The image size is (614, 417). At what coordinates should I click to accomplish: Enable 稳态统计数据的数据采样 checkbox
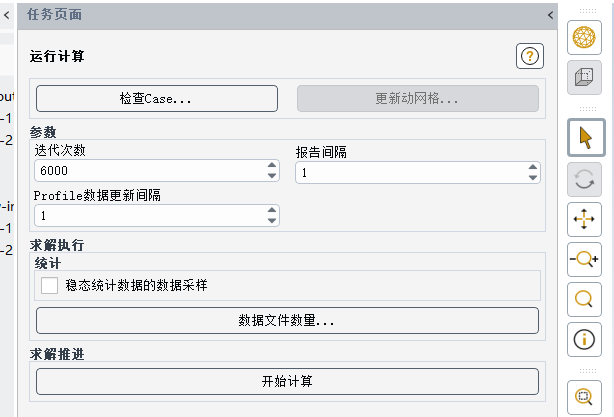pos(50,285)
